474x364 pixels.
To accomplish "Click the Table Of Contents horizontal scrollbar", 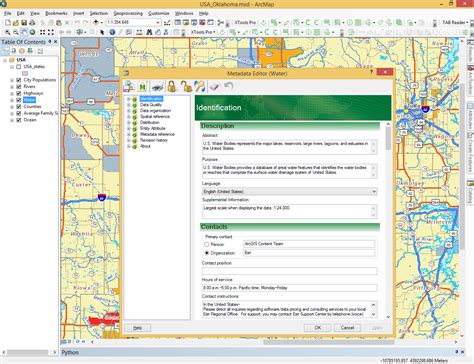I will point(29,352).
